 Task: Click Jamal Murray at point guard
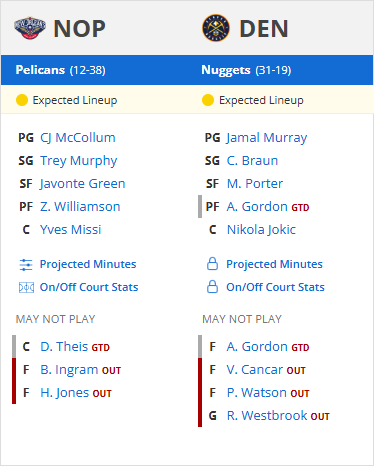[x=267, y=138]
